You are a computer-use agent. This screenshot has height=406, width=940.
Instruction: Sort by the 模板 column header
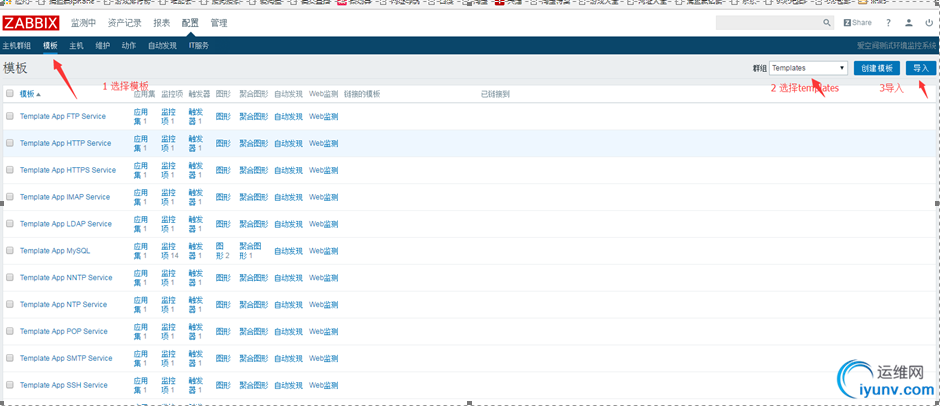[31, 94]
